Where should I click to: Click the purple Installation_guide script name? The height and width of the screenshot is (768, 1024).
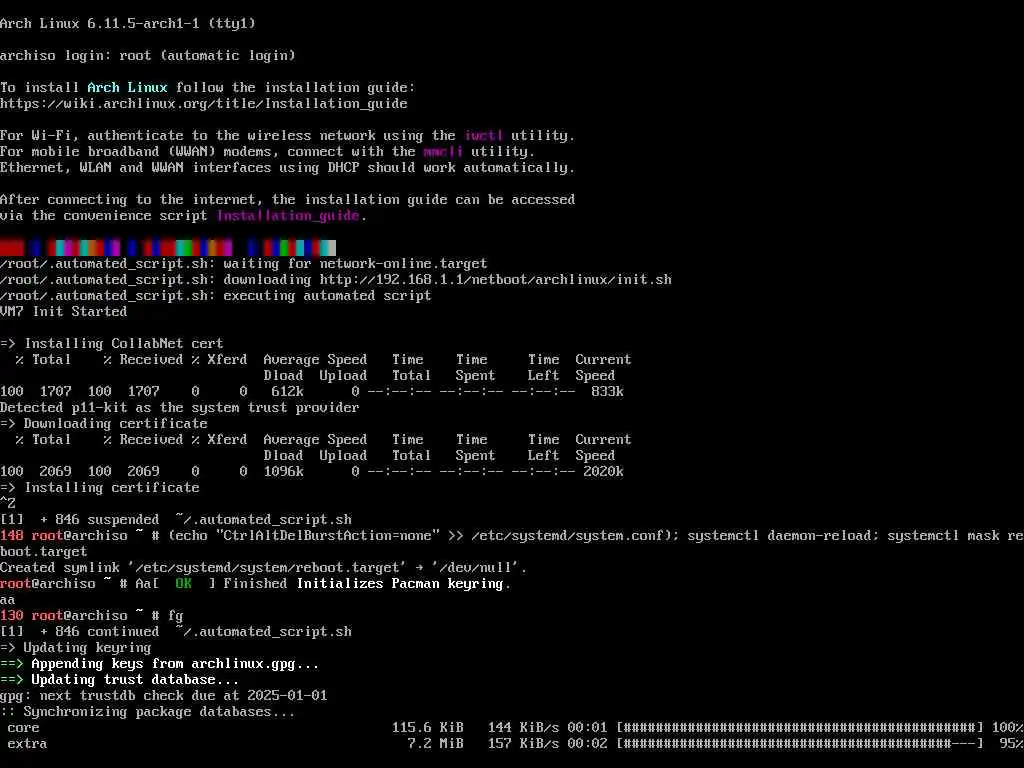pyautogui.click(x=288, y=216)
